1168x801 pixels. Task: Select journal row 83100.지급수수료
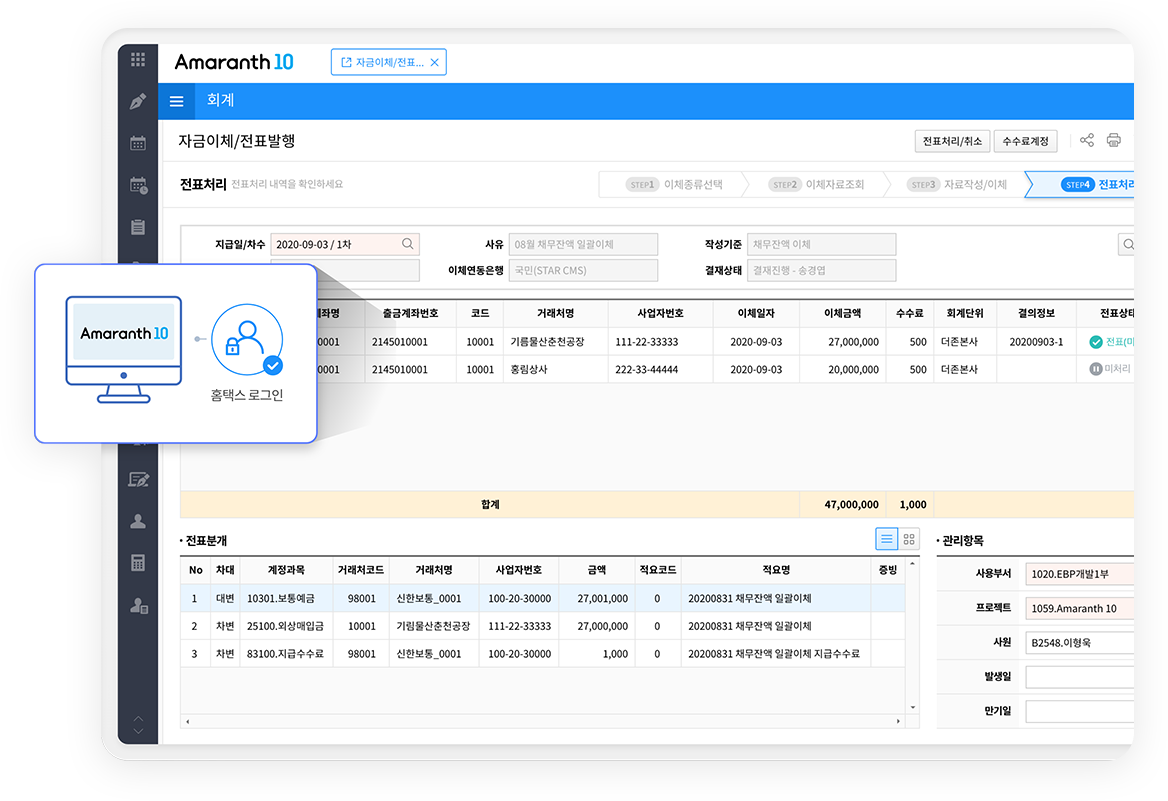[542, 653]
